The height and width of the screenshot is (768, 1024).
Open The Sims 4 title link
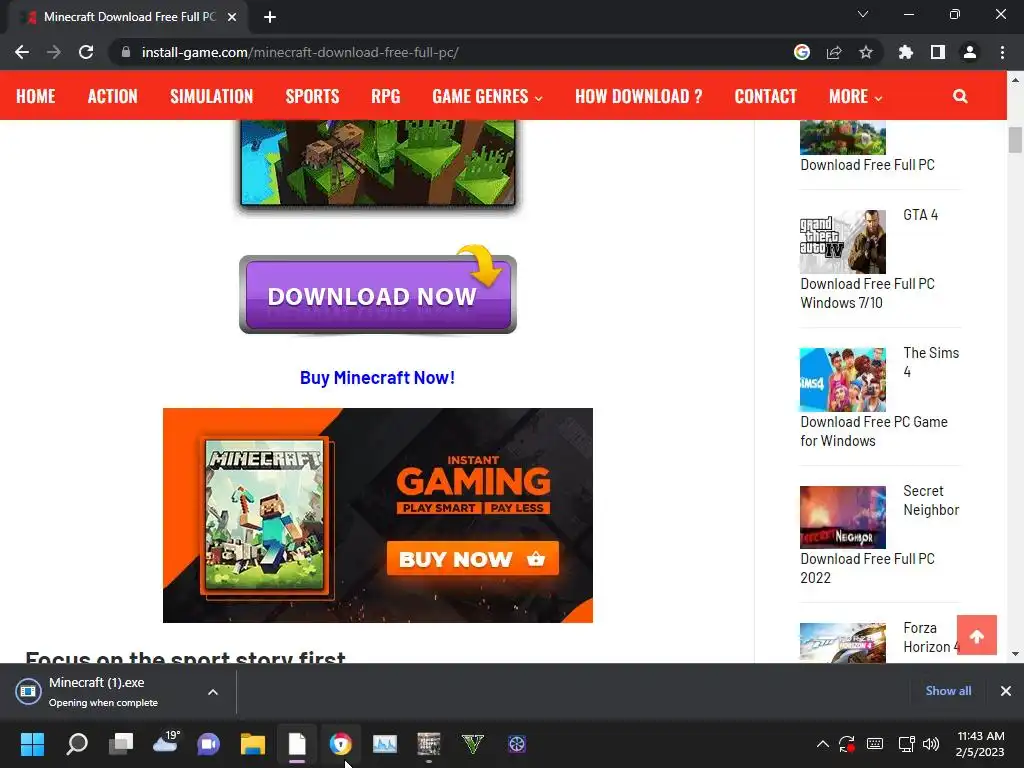click(931, 362)
